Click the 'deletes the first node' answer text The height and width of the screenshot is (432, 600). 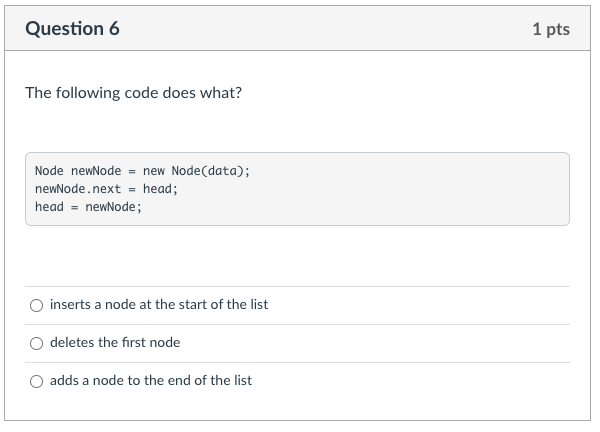(115, 342)
